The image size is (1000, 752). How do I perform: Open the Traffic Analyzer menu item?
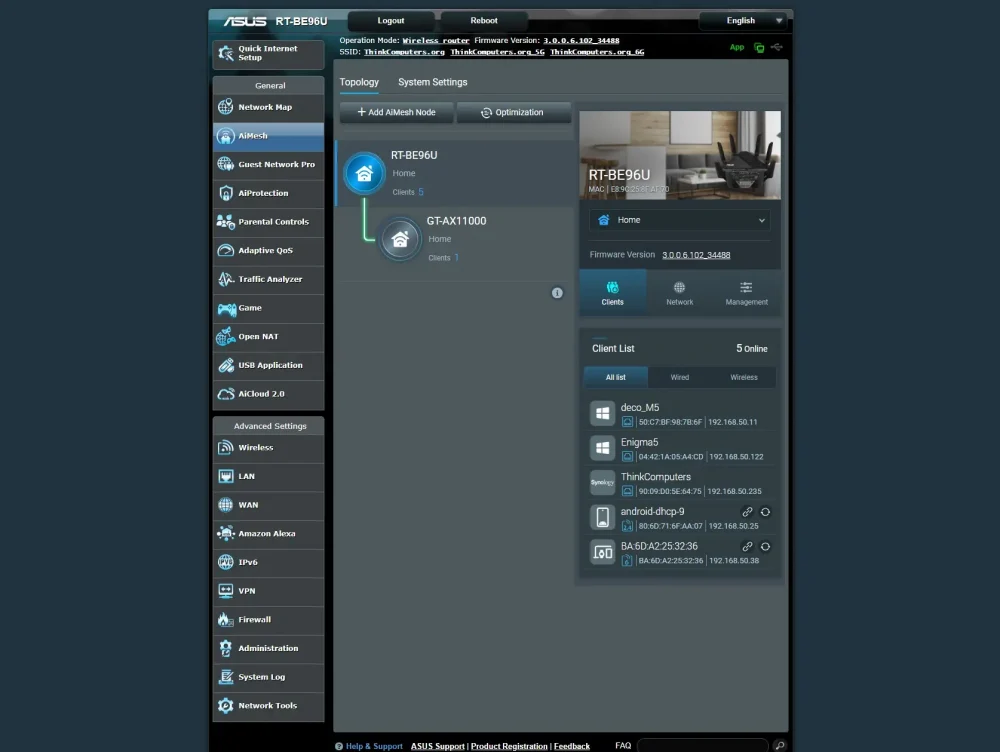268,279
